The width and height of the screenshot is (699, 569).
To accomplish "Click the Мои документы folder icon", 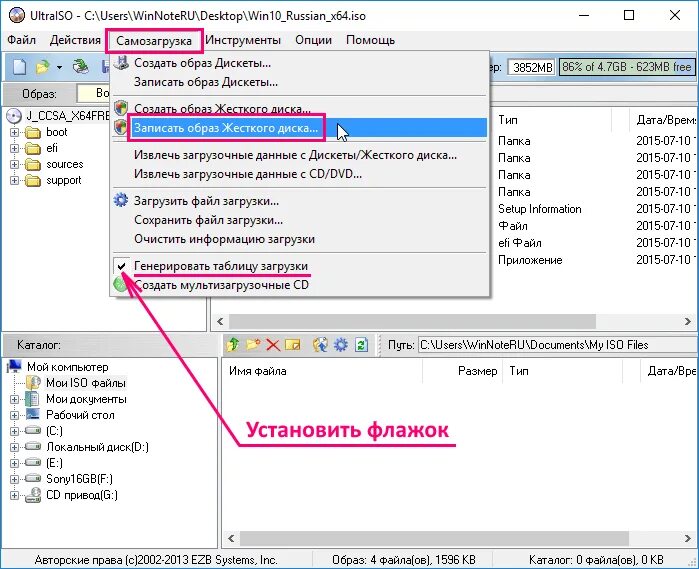I will 32,399.
